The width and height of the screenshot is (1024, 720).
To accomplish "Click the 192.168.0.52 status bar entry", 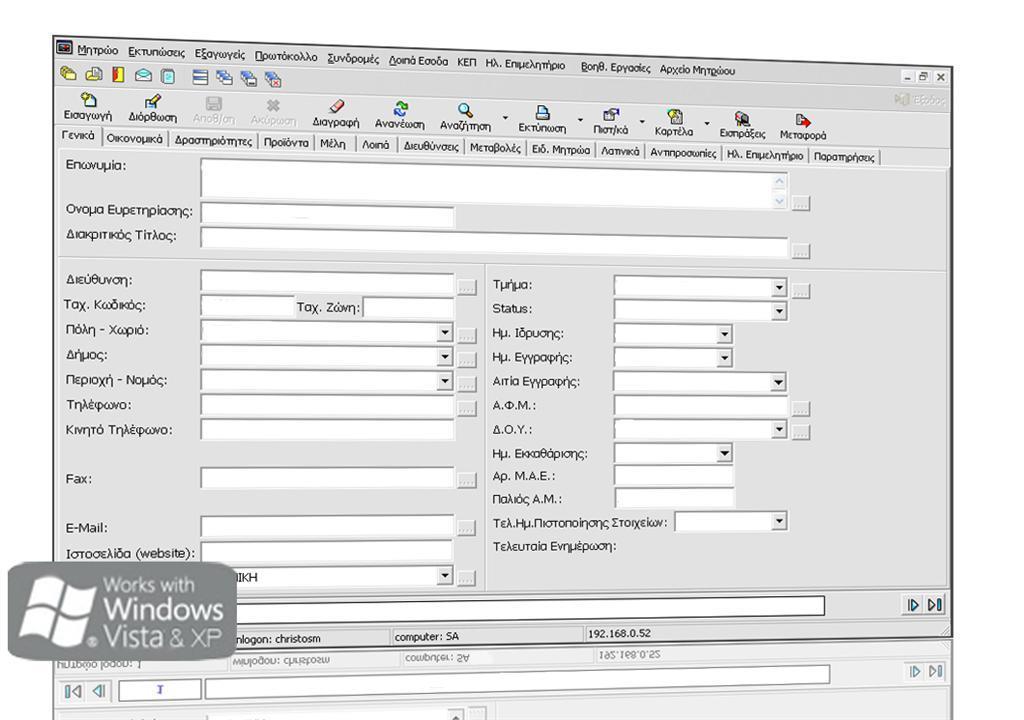I will coord(620,634).
